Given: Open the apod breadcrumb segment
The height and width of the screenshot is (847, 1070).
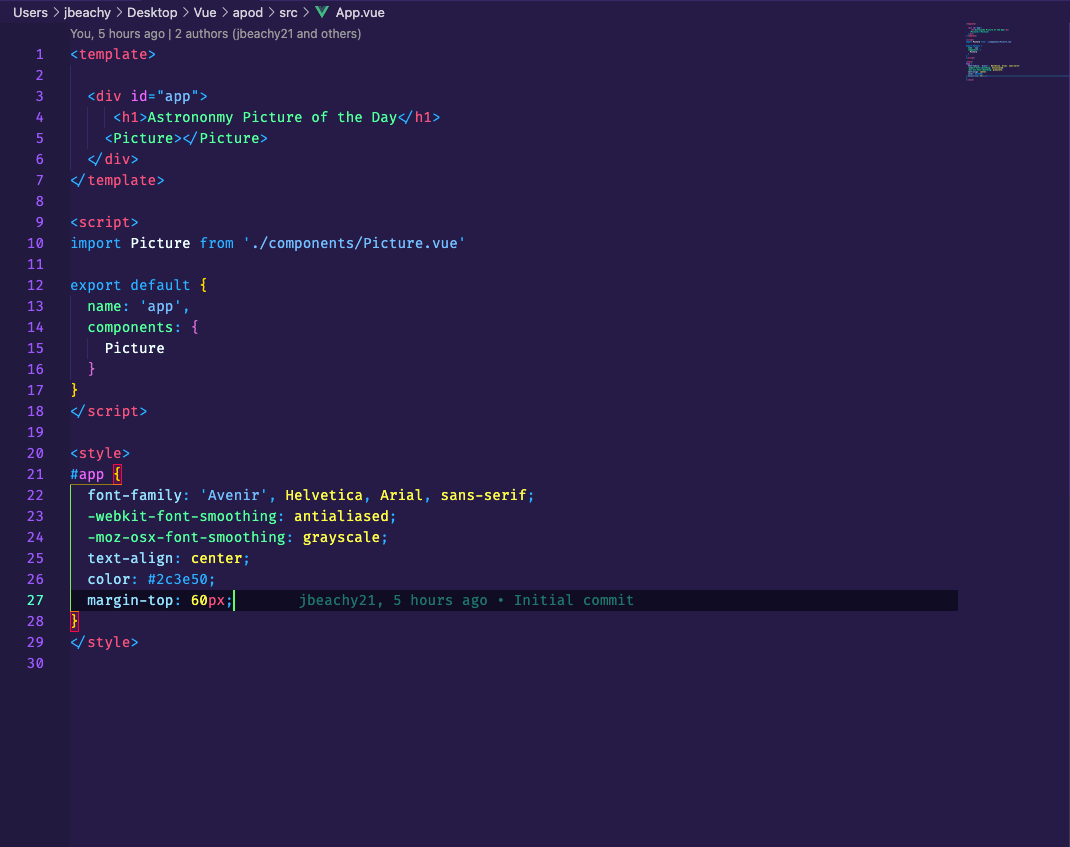Looking at the screenshot, I should click(248, 12).
